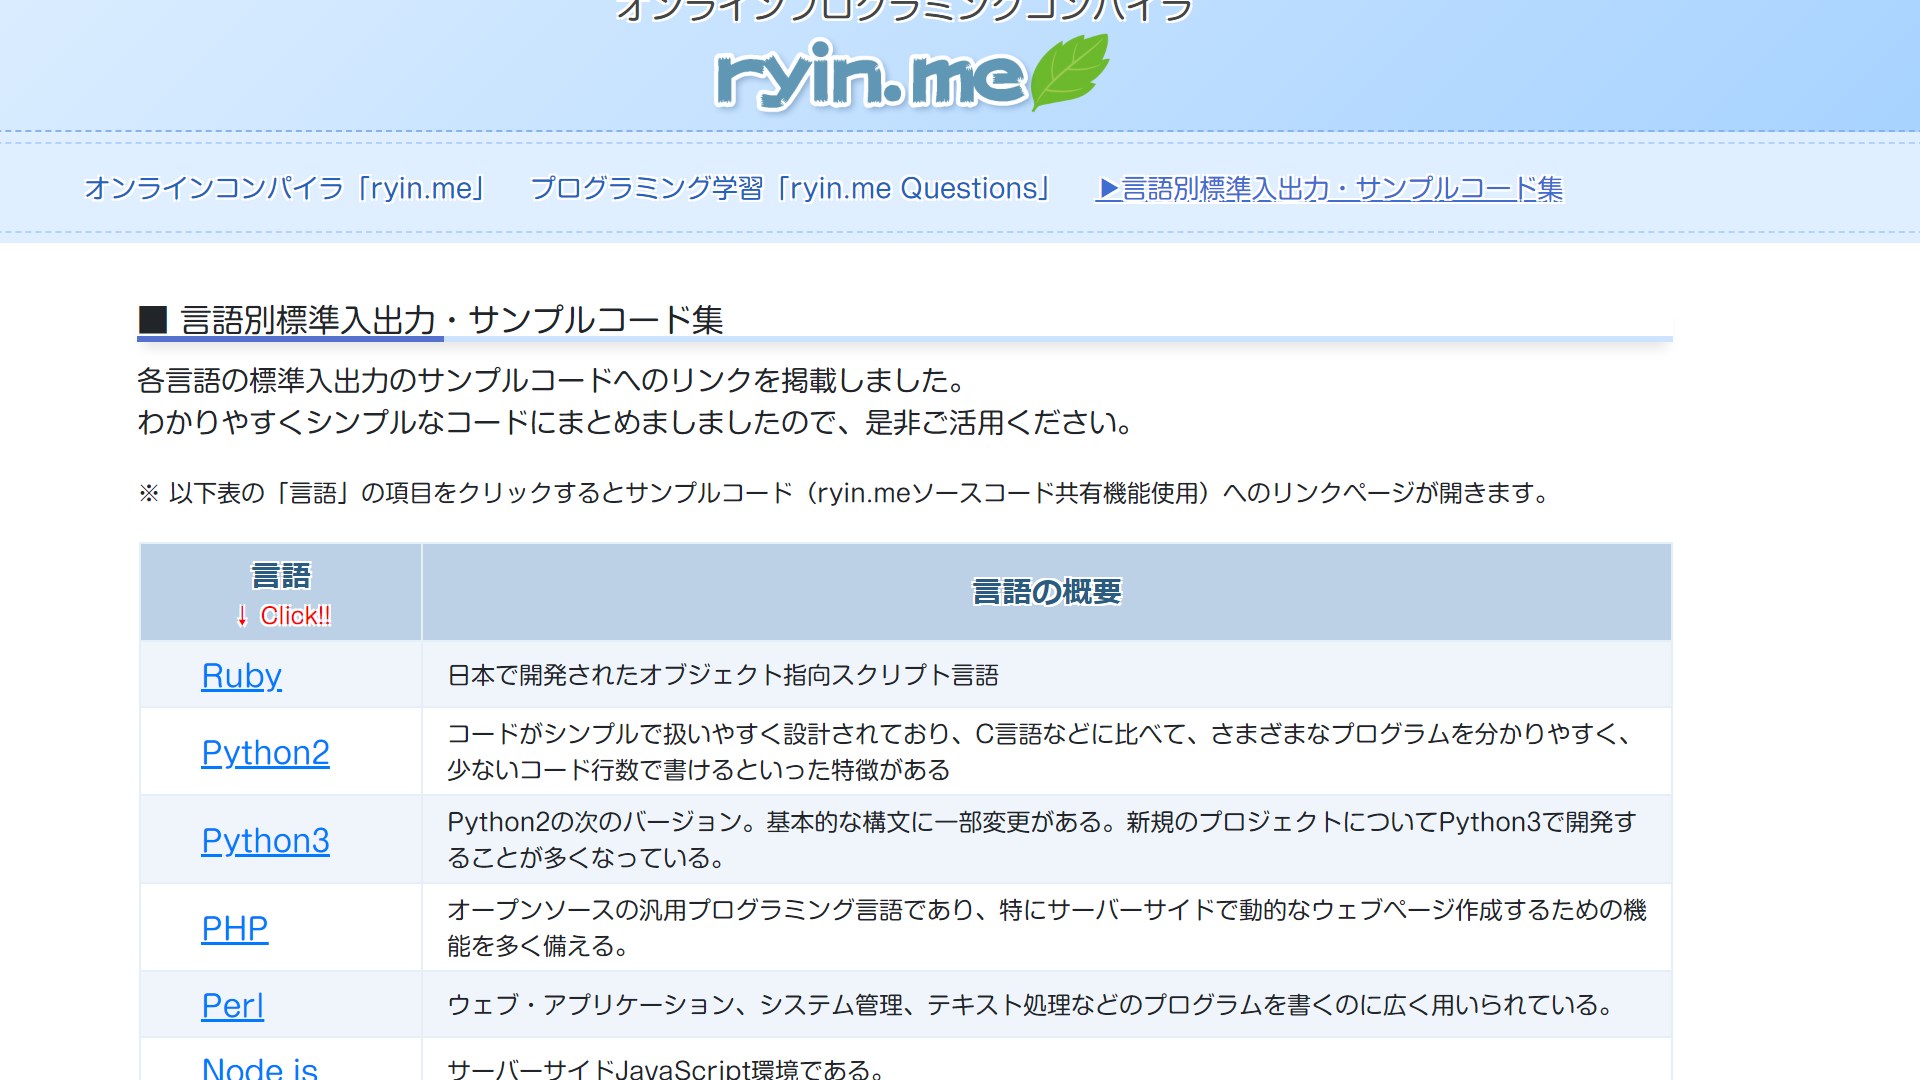Open 言語別標準入出力・サンプルコード集 navigation link
Image resolution: width=1920 pixels, height=1080 pixels.
[x=1340, y=188]
